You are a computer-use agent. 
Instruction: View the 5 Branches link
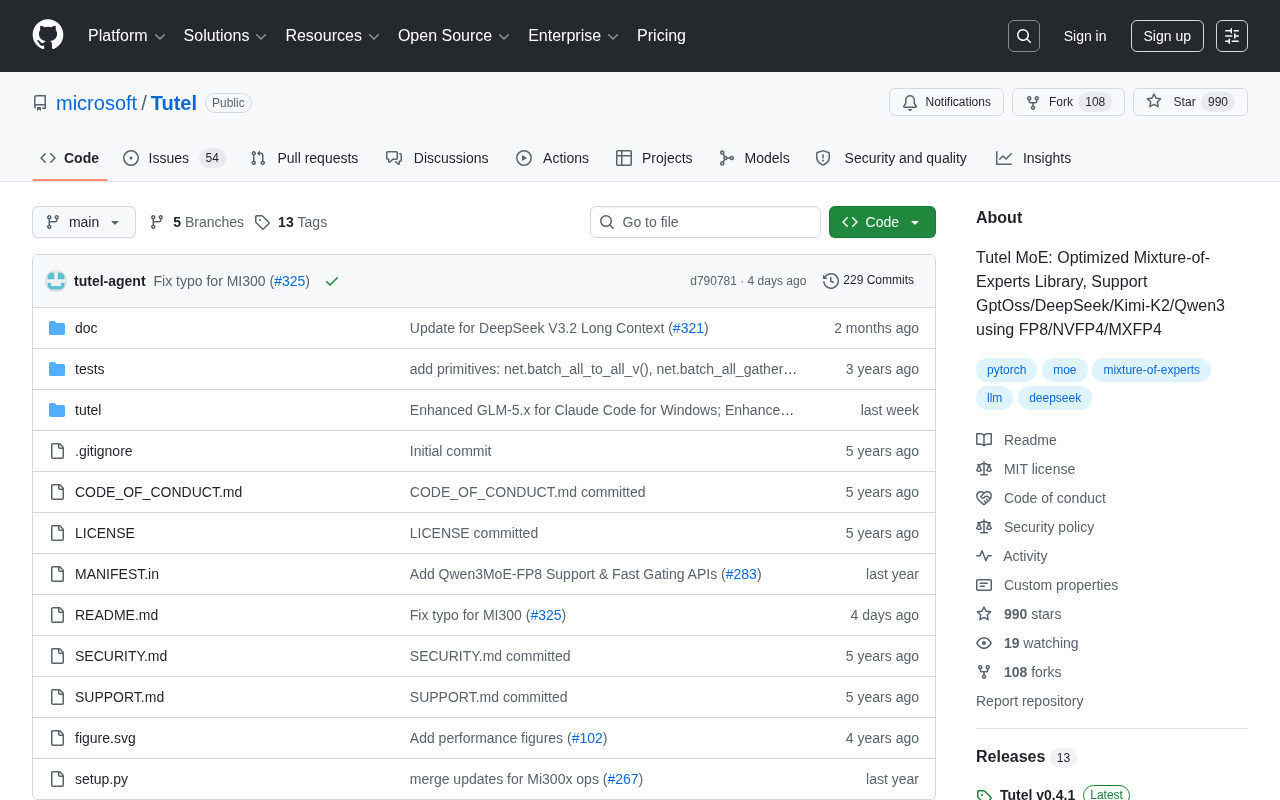tap(197, 222)
